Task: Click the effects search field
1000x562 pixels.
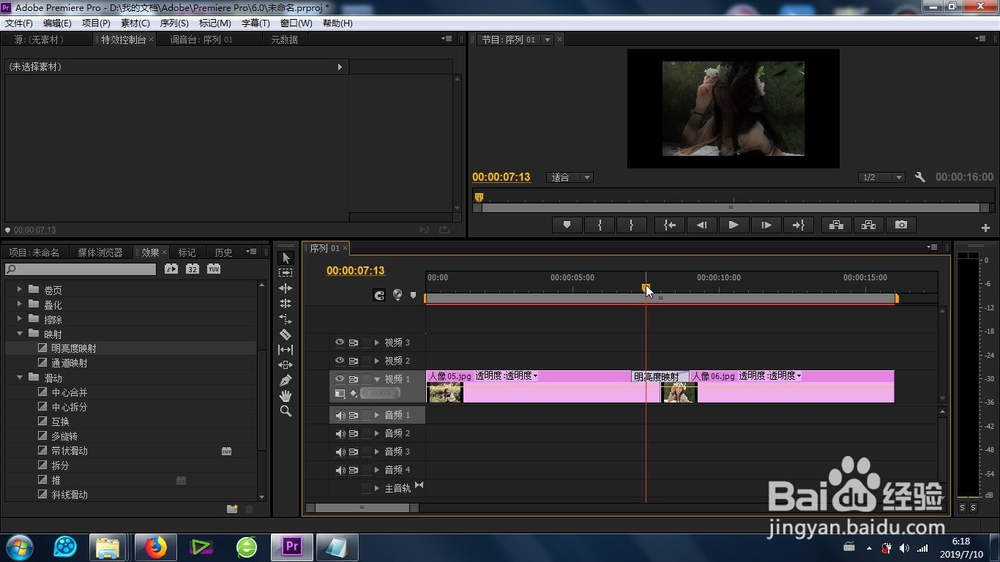Action: click(80, 269)
